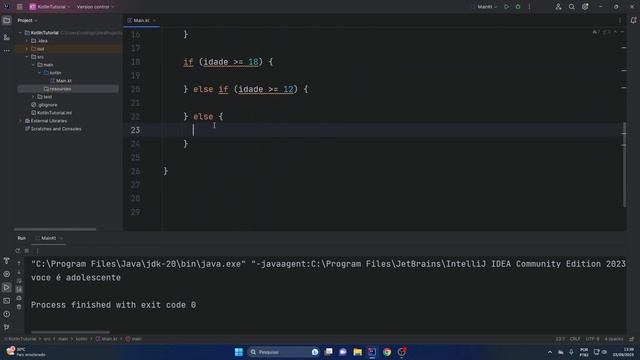Open line separator CRLF setting
Screen dimensions: 640x360
click(575, 339)
